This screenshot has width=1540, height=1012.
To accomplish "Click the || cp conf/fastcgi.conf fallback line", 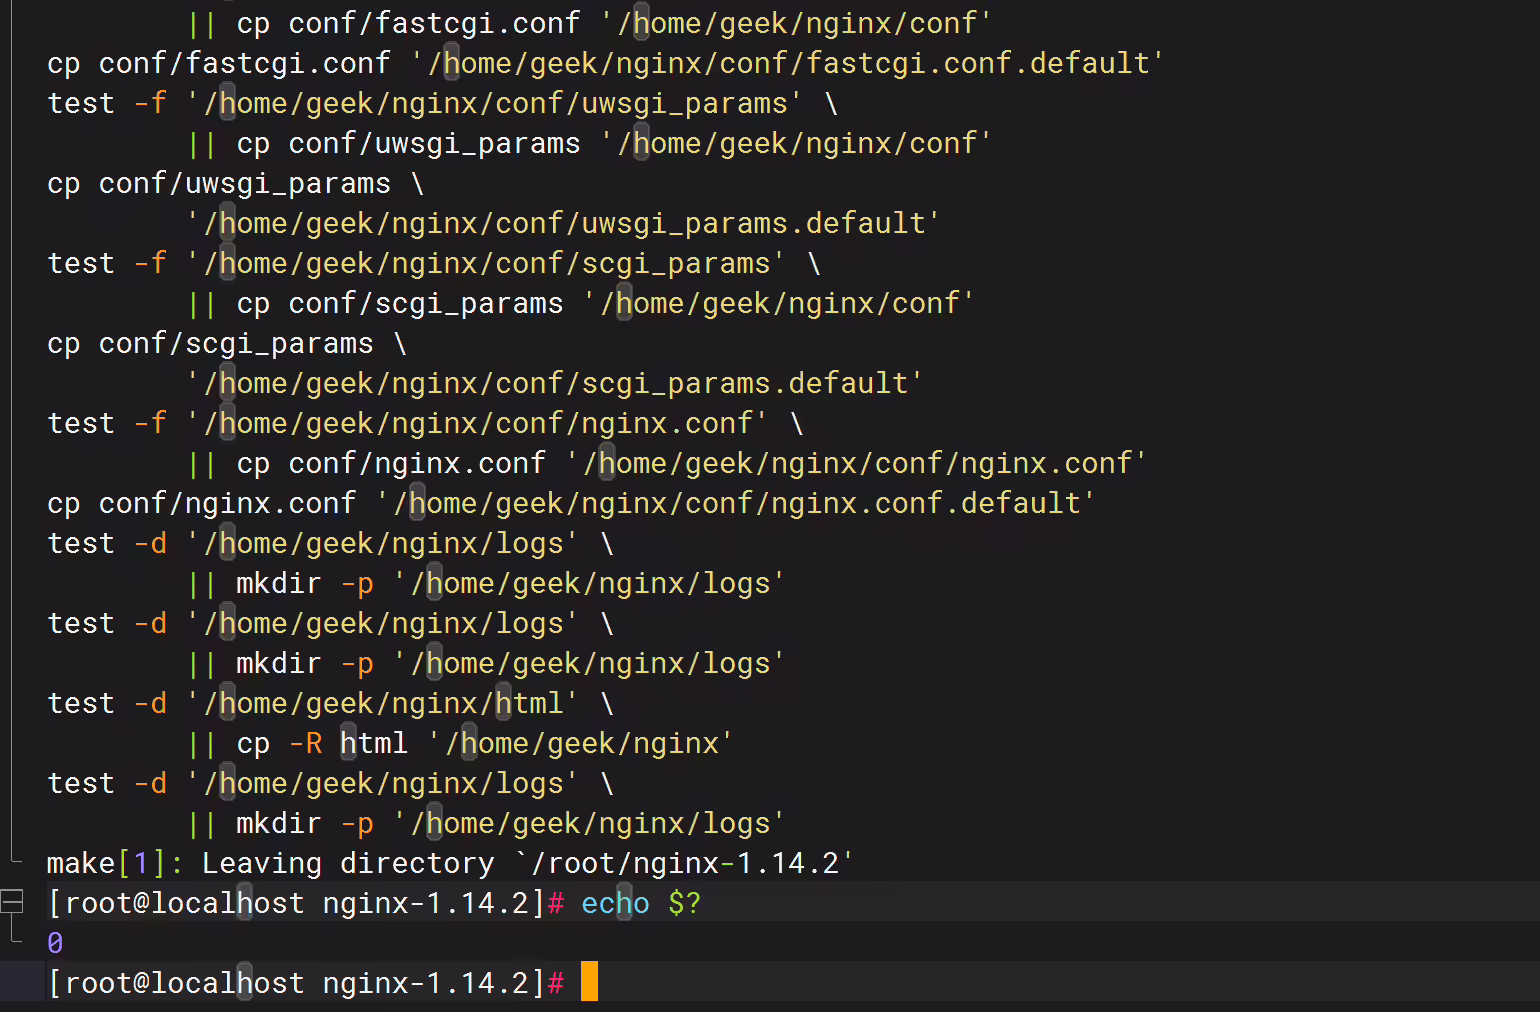I will point(590,23).
